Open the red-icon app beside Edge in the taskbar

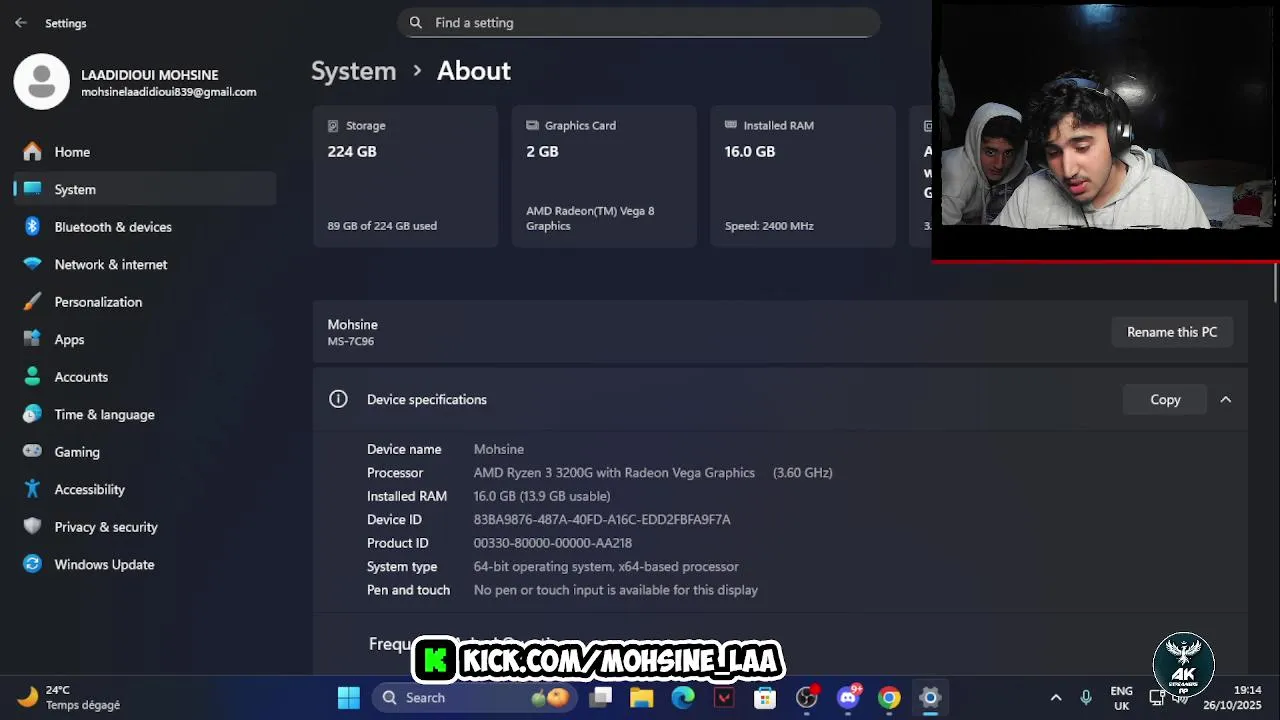724,698
